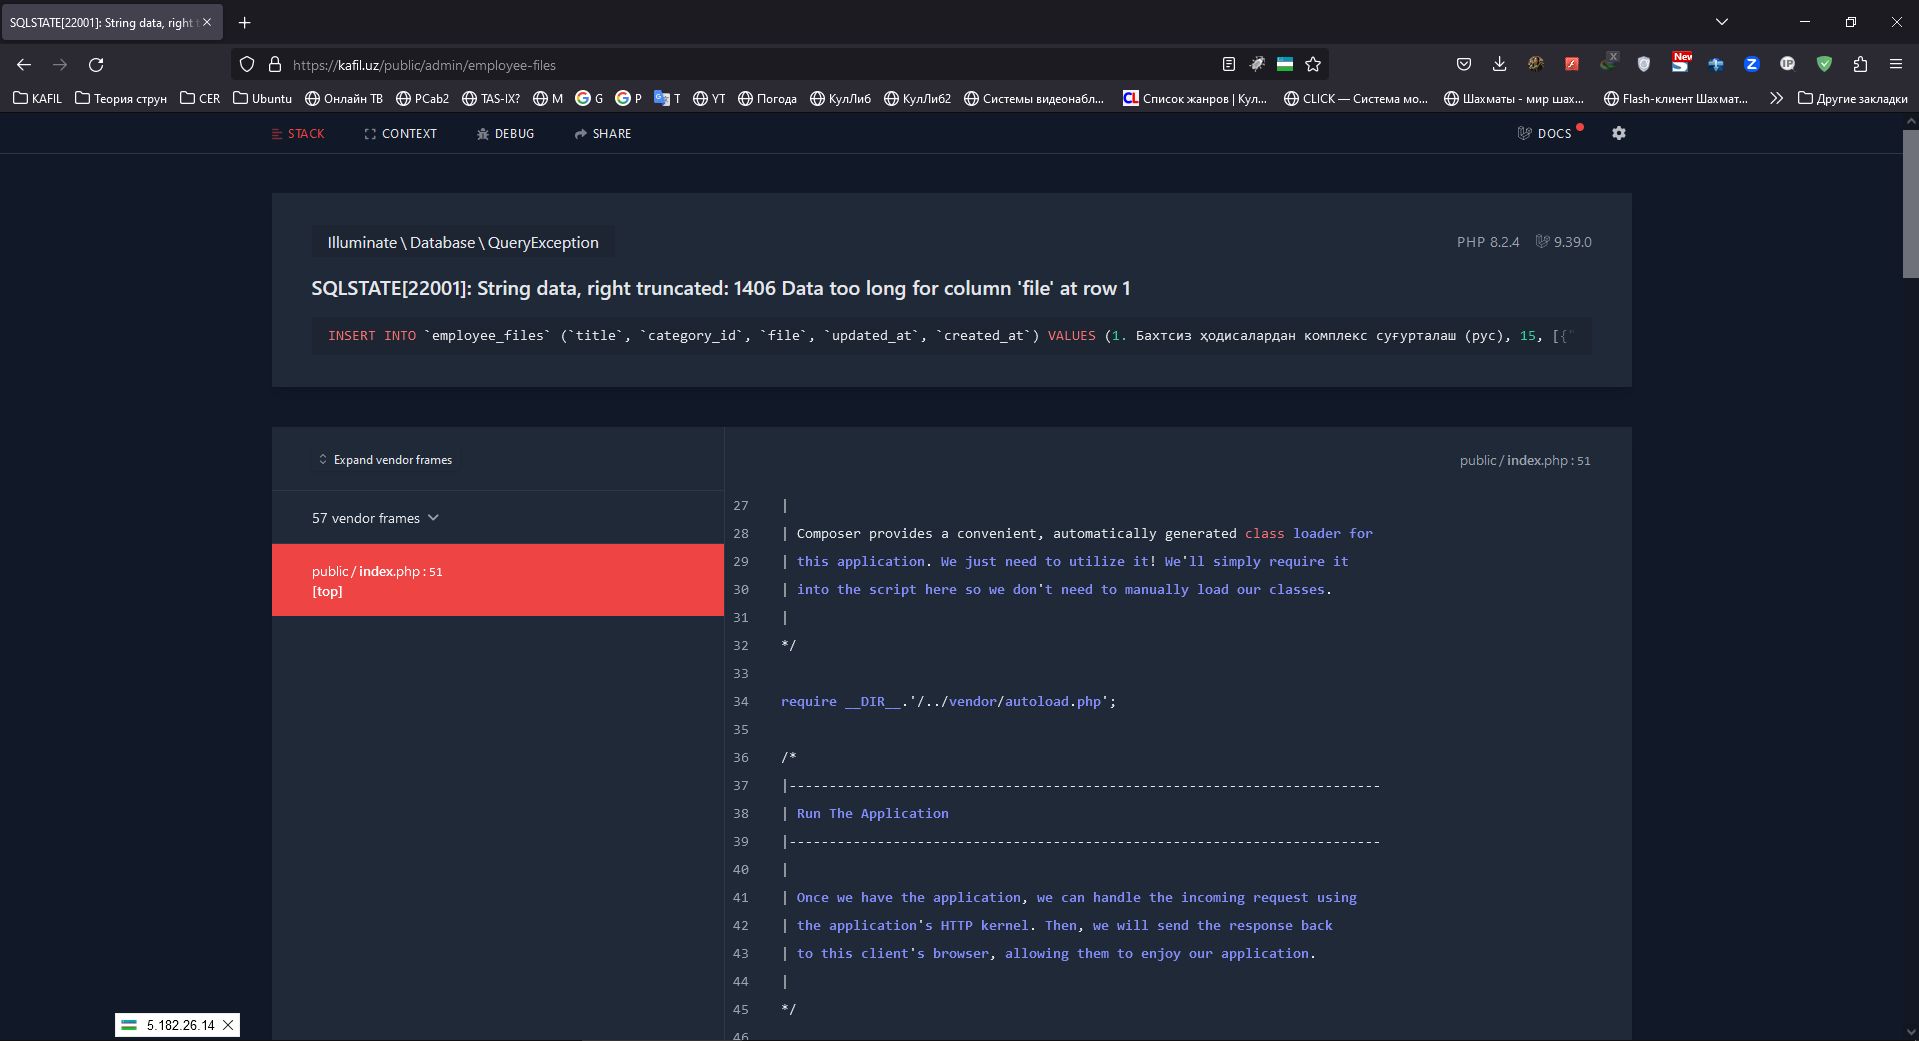1919x1041 pixels.
Task: Open the extensions puzzle menu
Action: tap(1860, 65)
